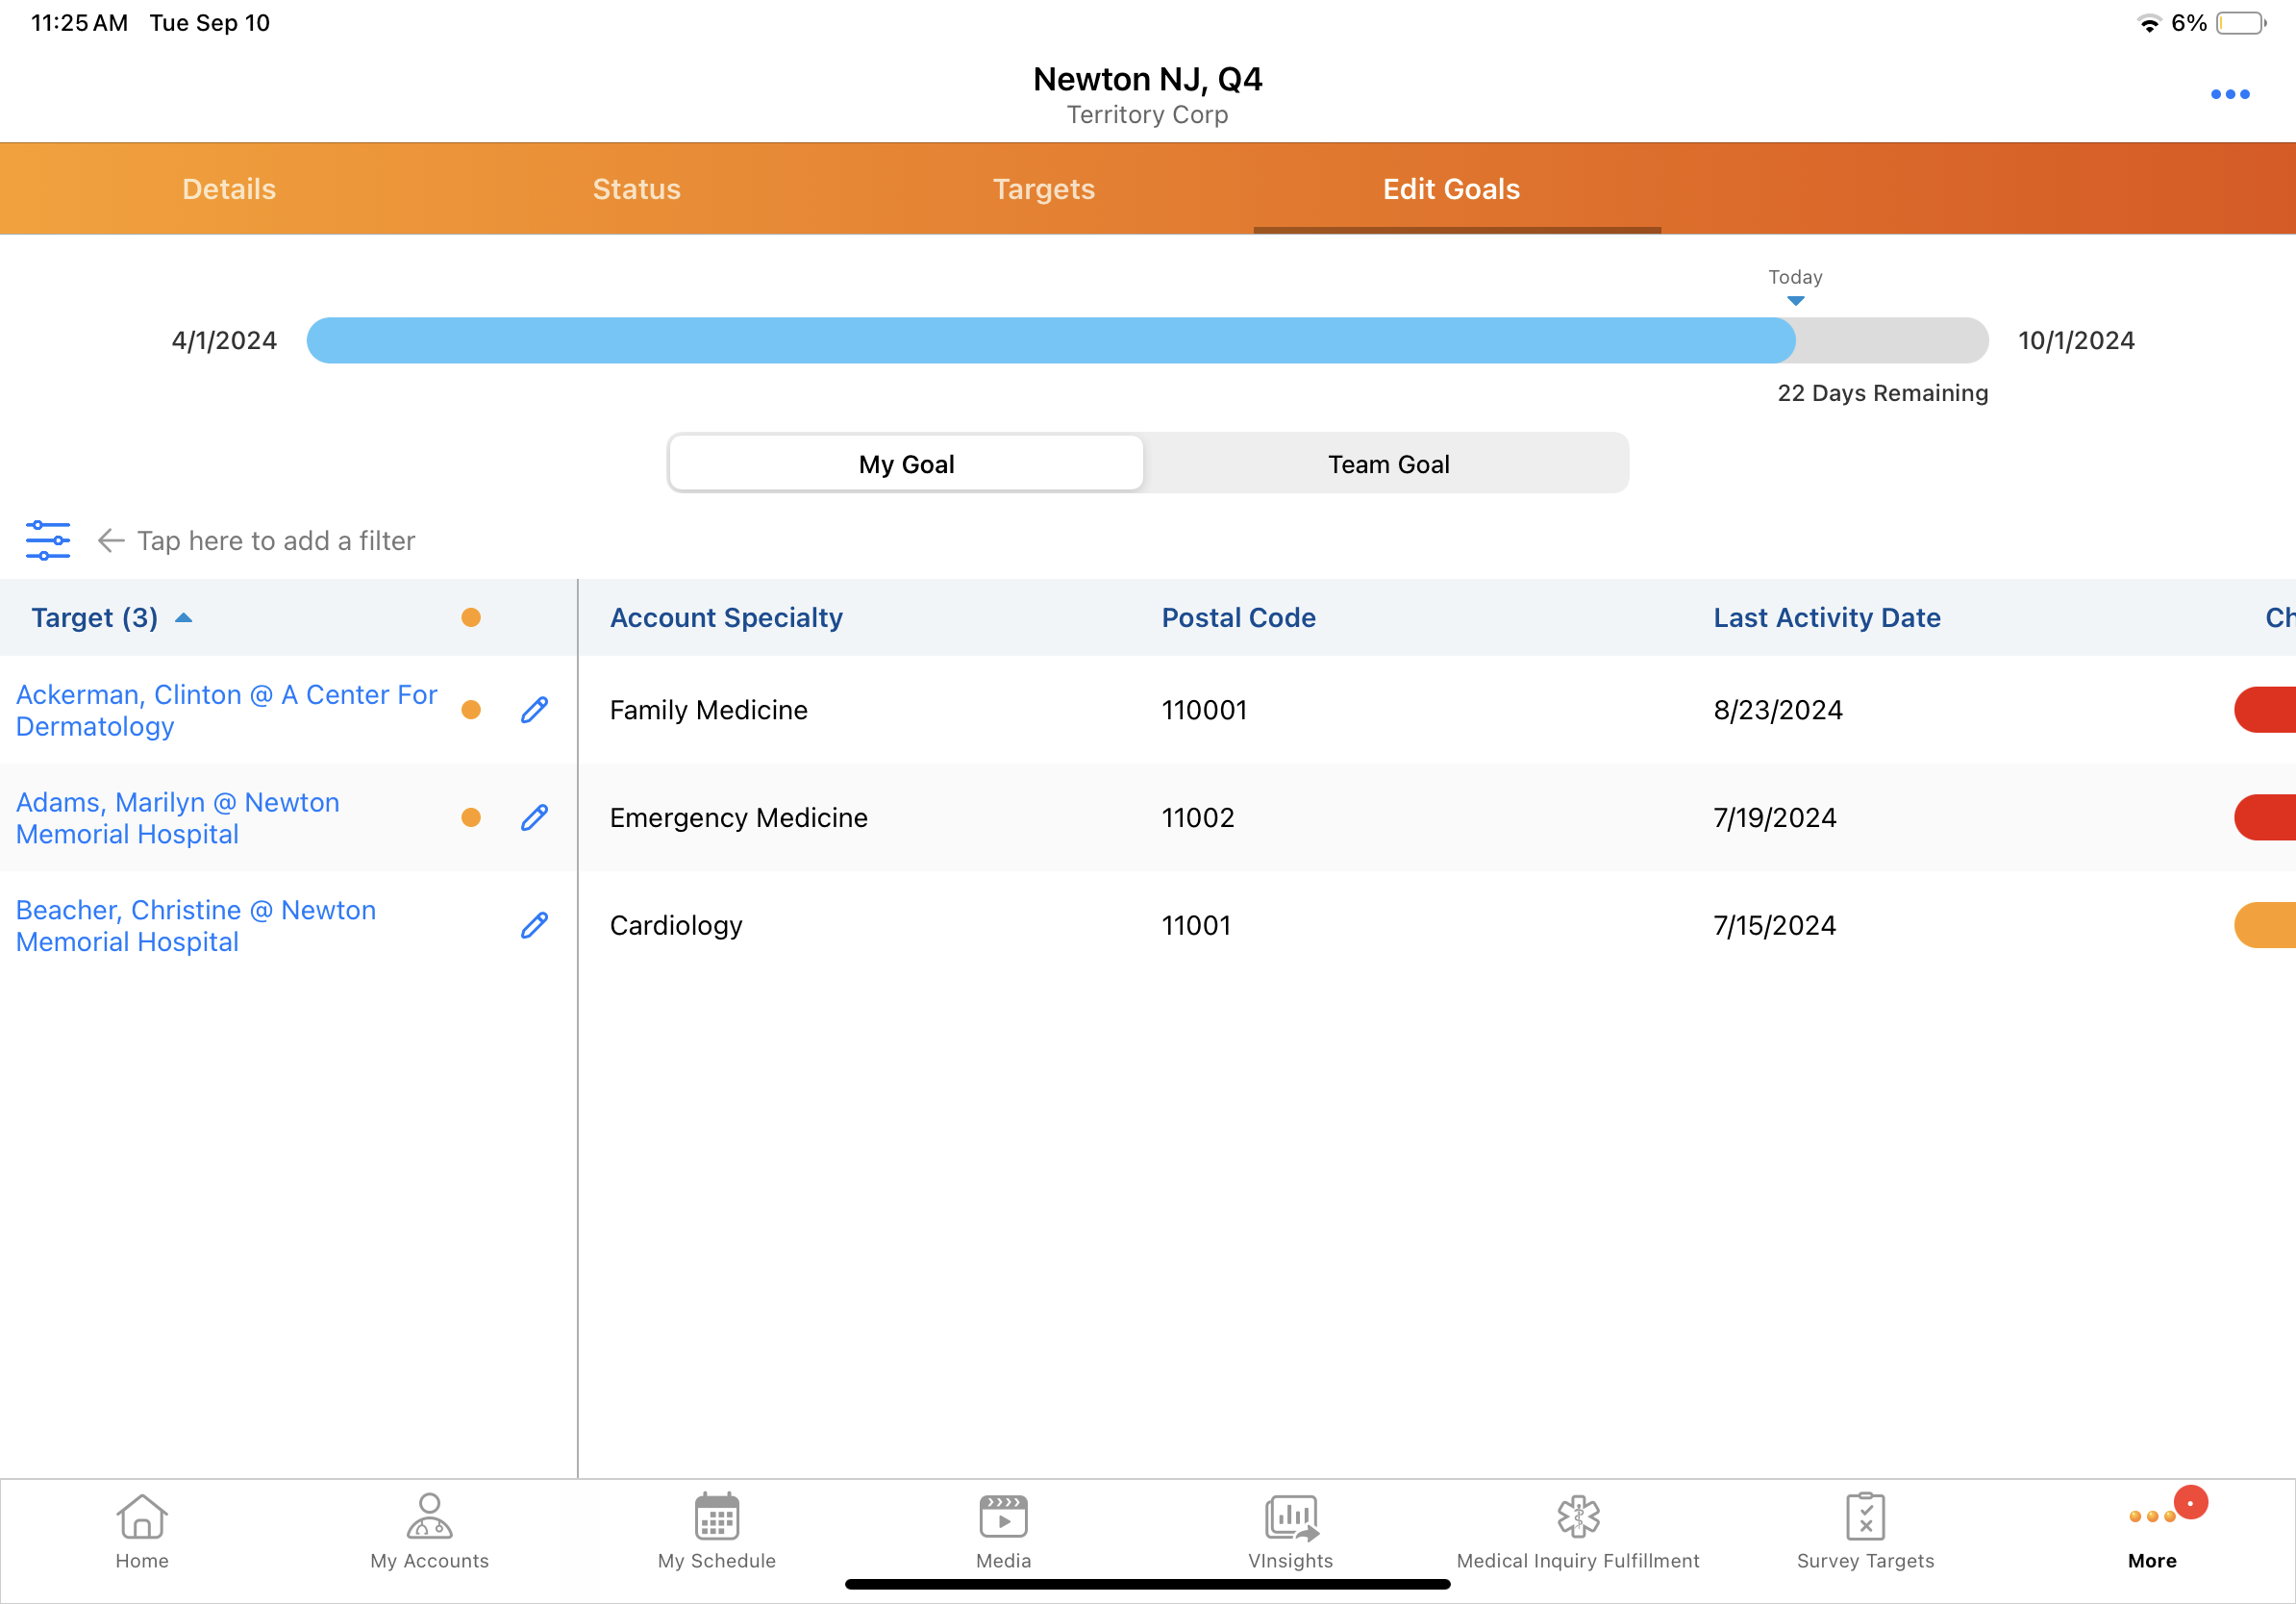Click pencil icon for Adams, Marilyn row
The width and height of the screenshot is (2296, 1604).
(534, 817)
